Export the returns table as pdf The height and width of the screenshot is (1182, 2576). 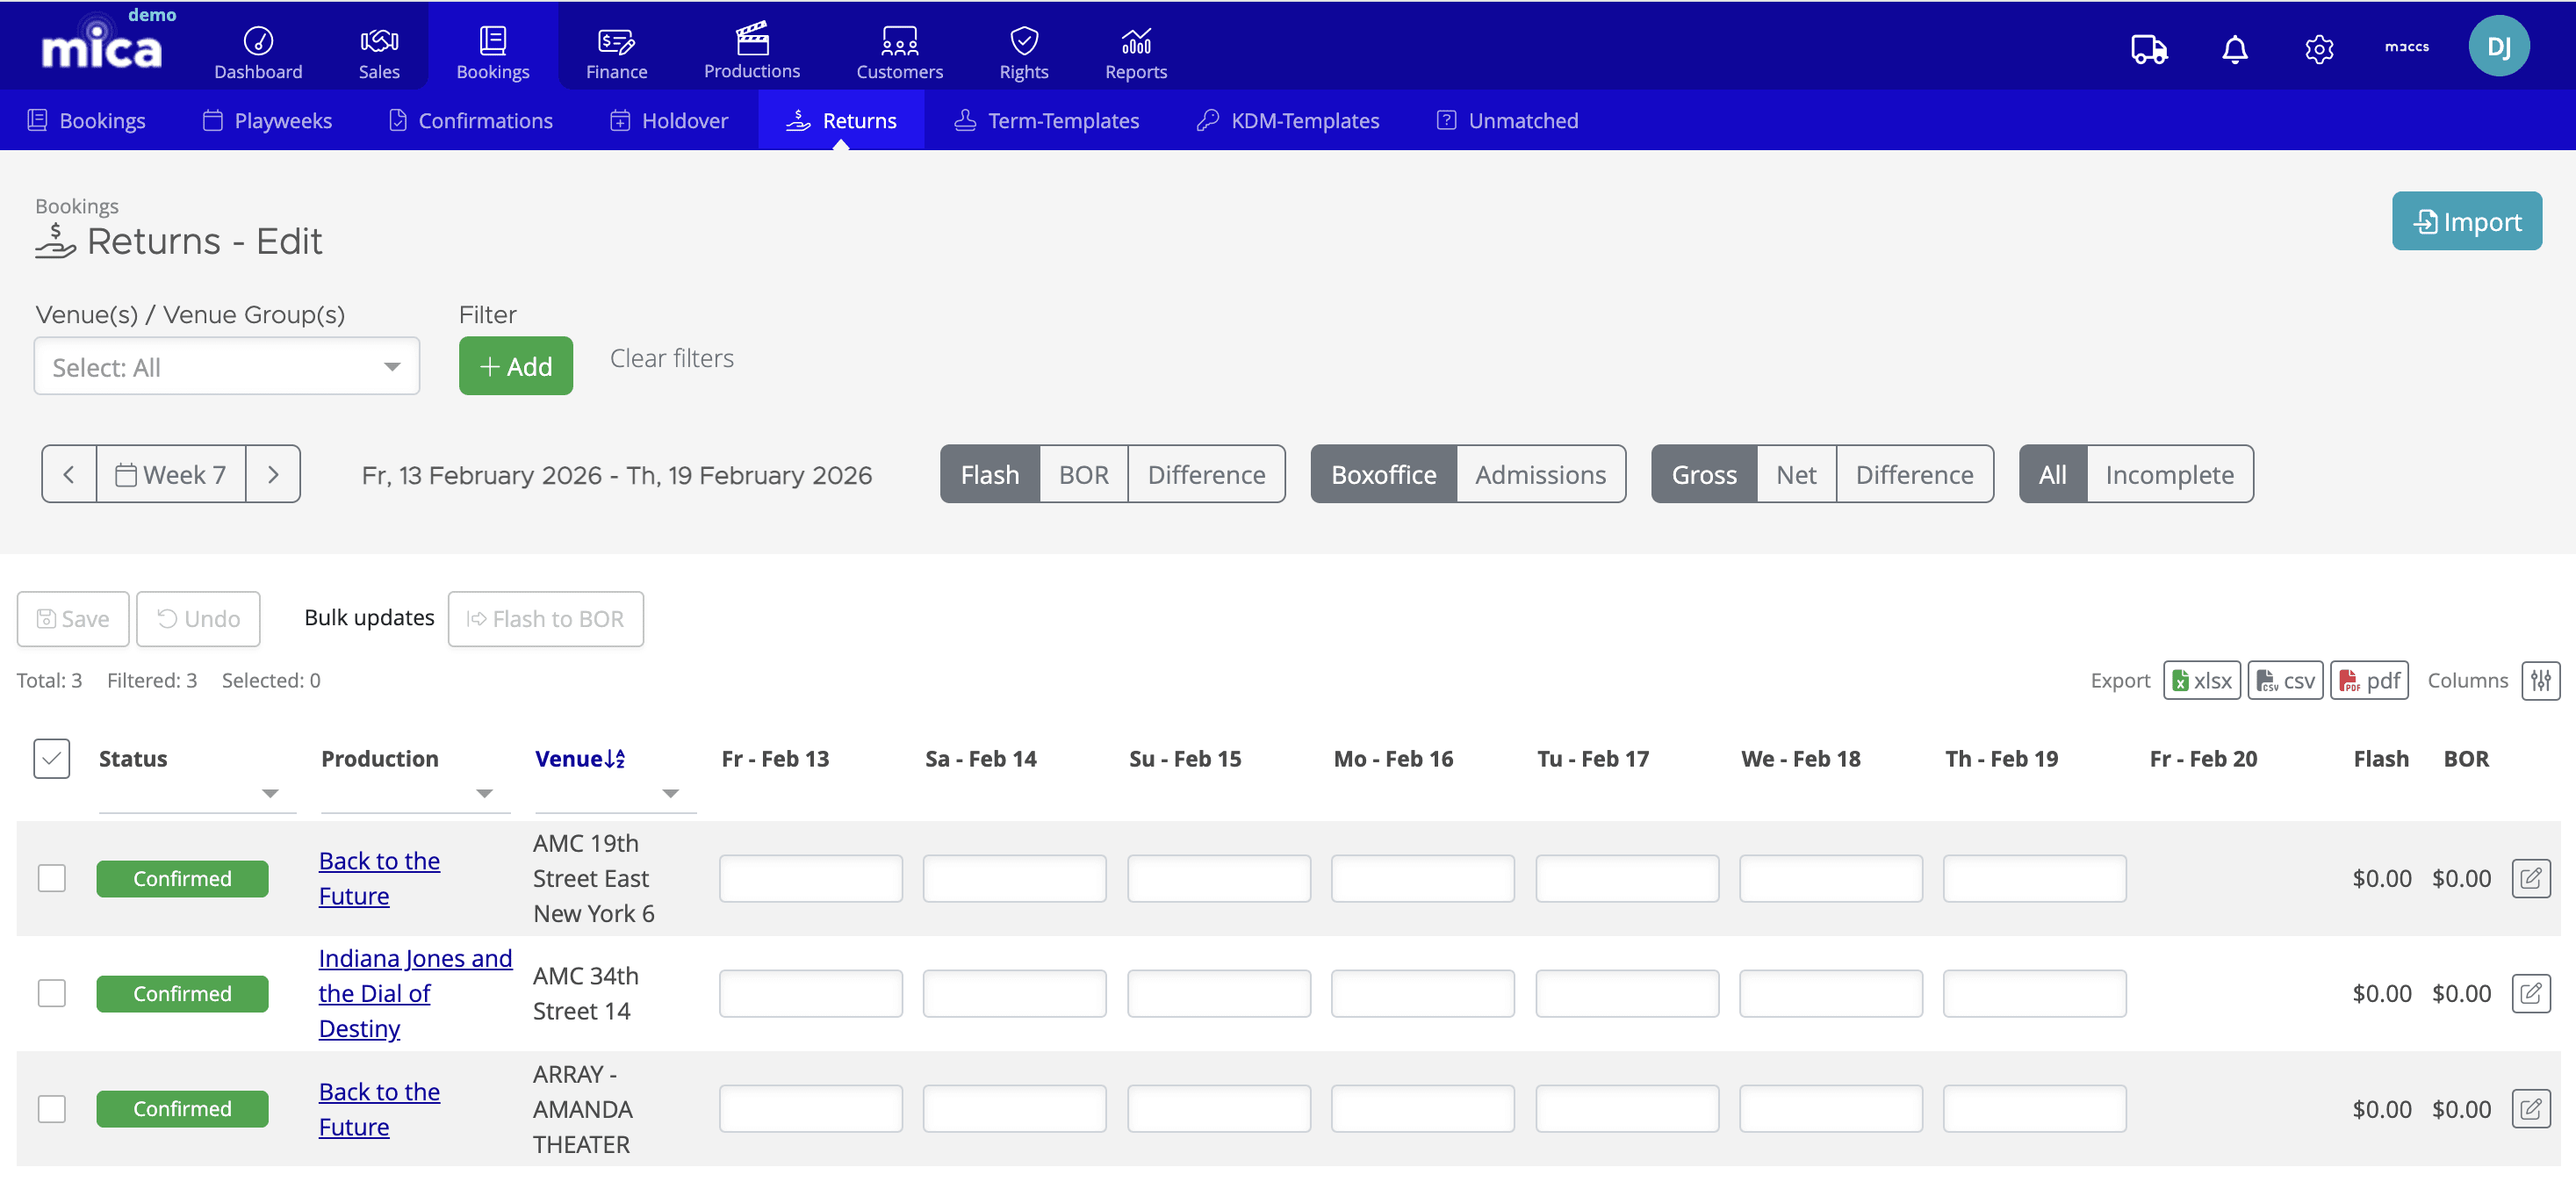pos(2369,680)
